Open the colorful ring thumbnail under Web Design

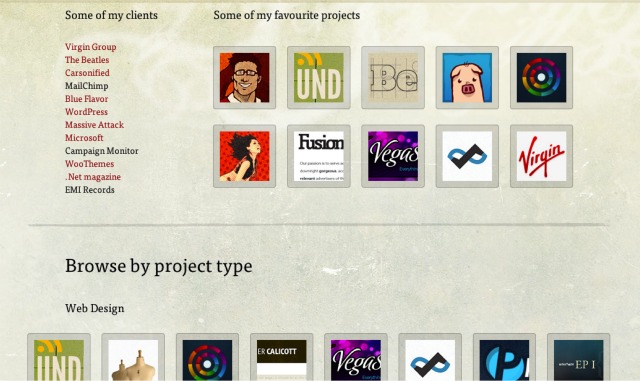tap(207, 357)
